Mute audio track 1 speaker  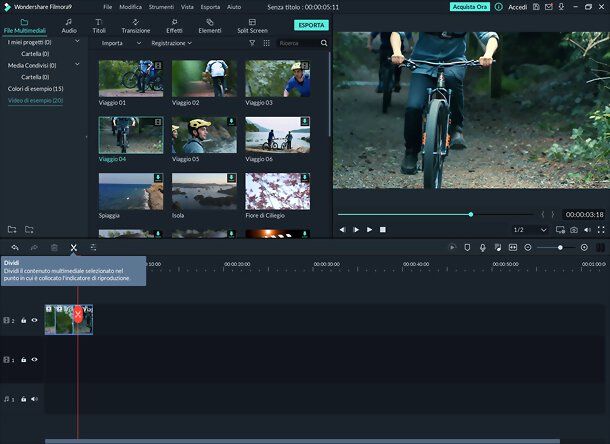(34, 399)
